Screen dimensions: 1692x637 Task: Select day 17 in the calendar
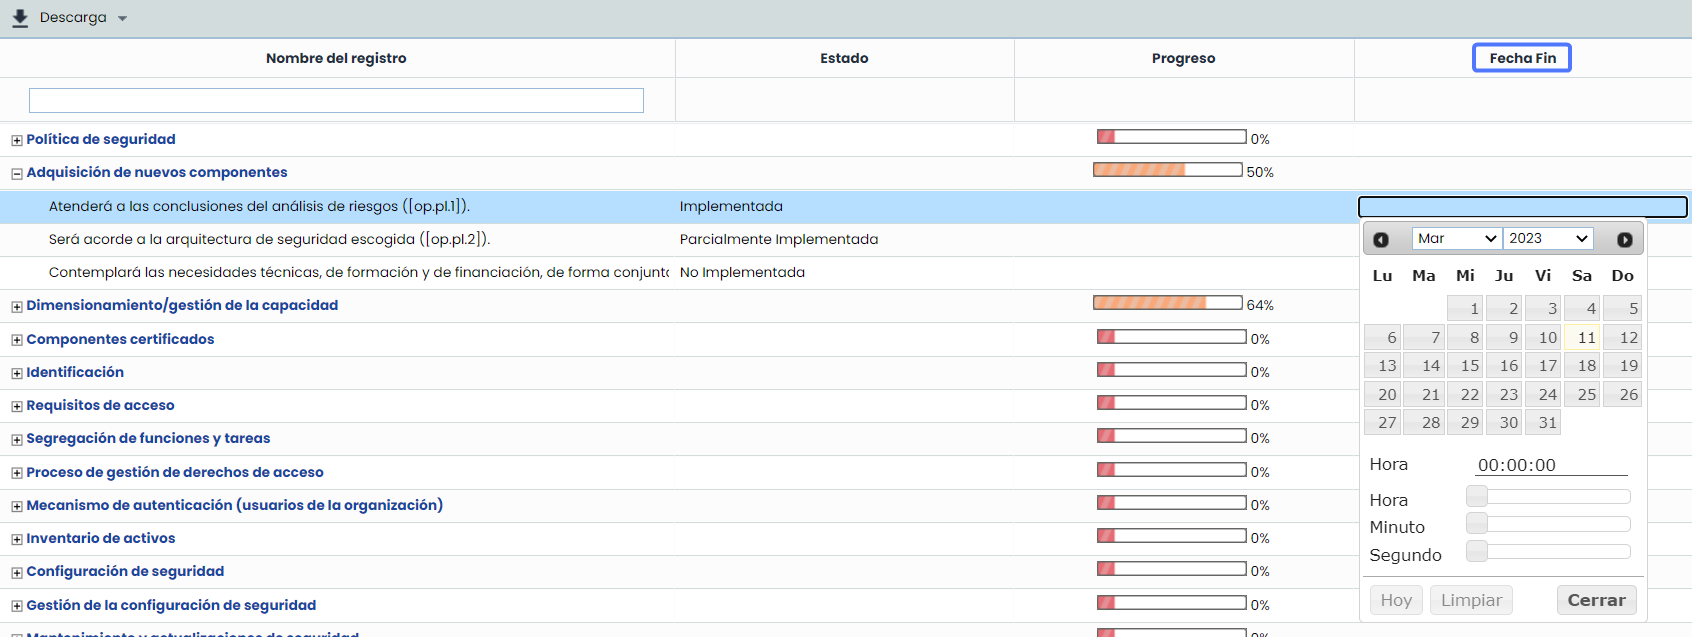[1547, 366]
